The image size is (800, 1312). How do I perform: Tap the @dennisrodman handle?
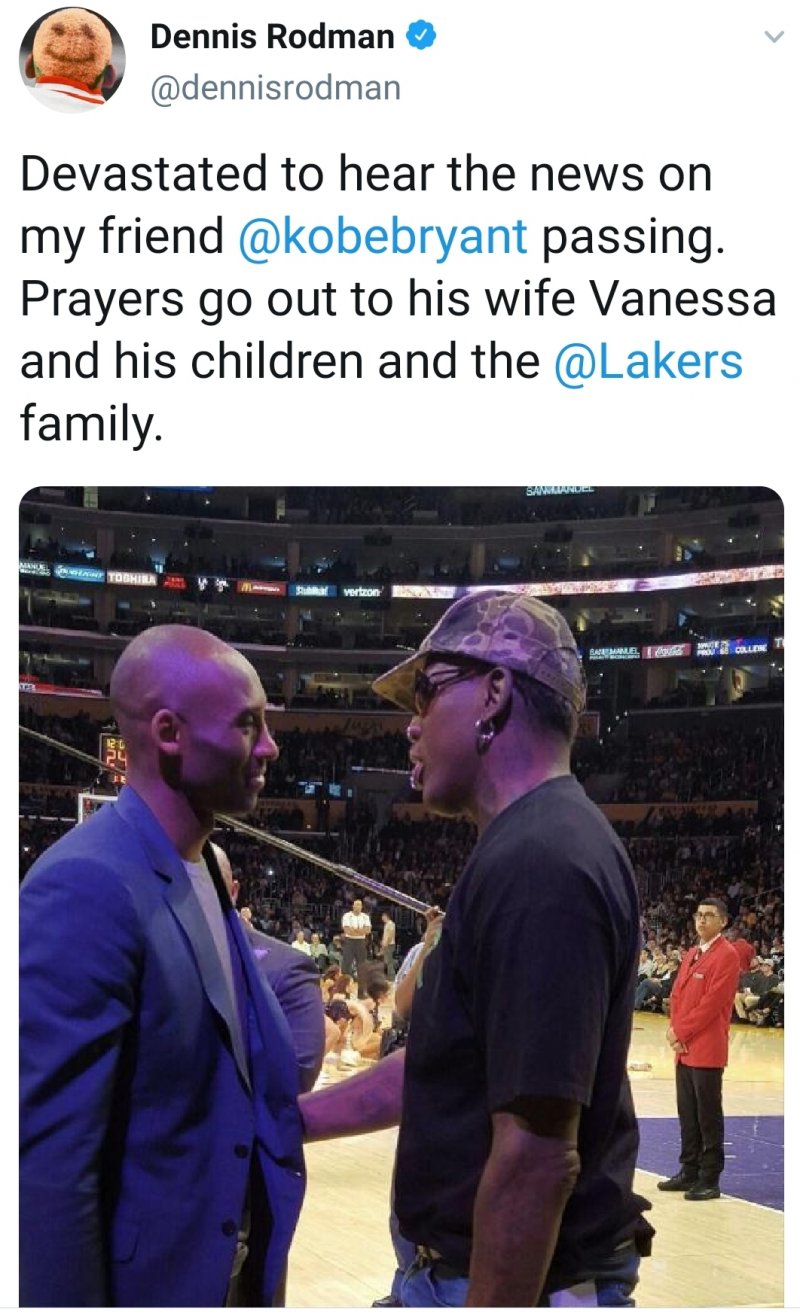(x=275, y=88)
